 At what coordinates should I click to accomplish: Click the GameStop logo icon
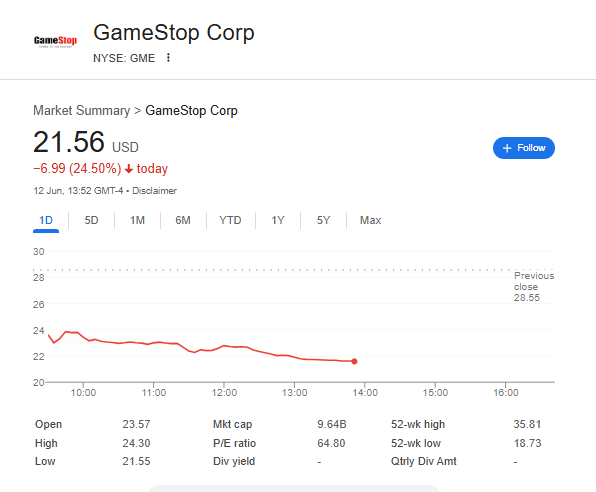(55, 41)
